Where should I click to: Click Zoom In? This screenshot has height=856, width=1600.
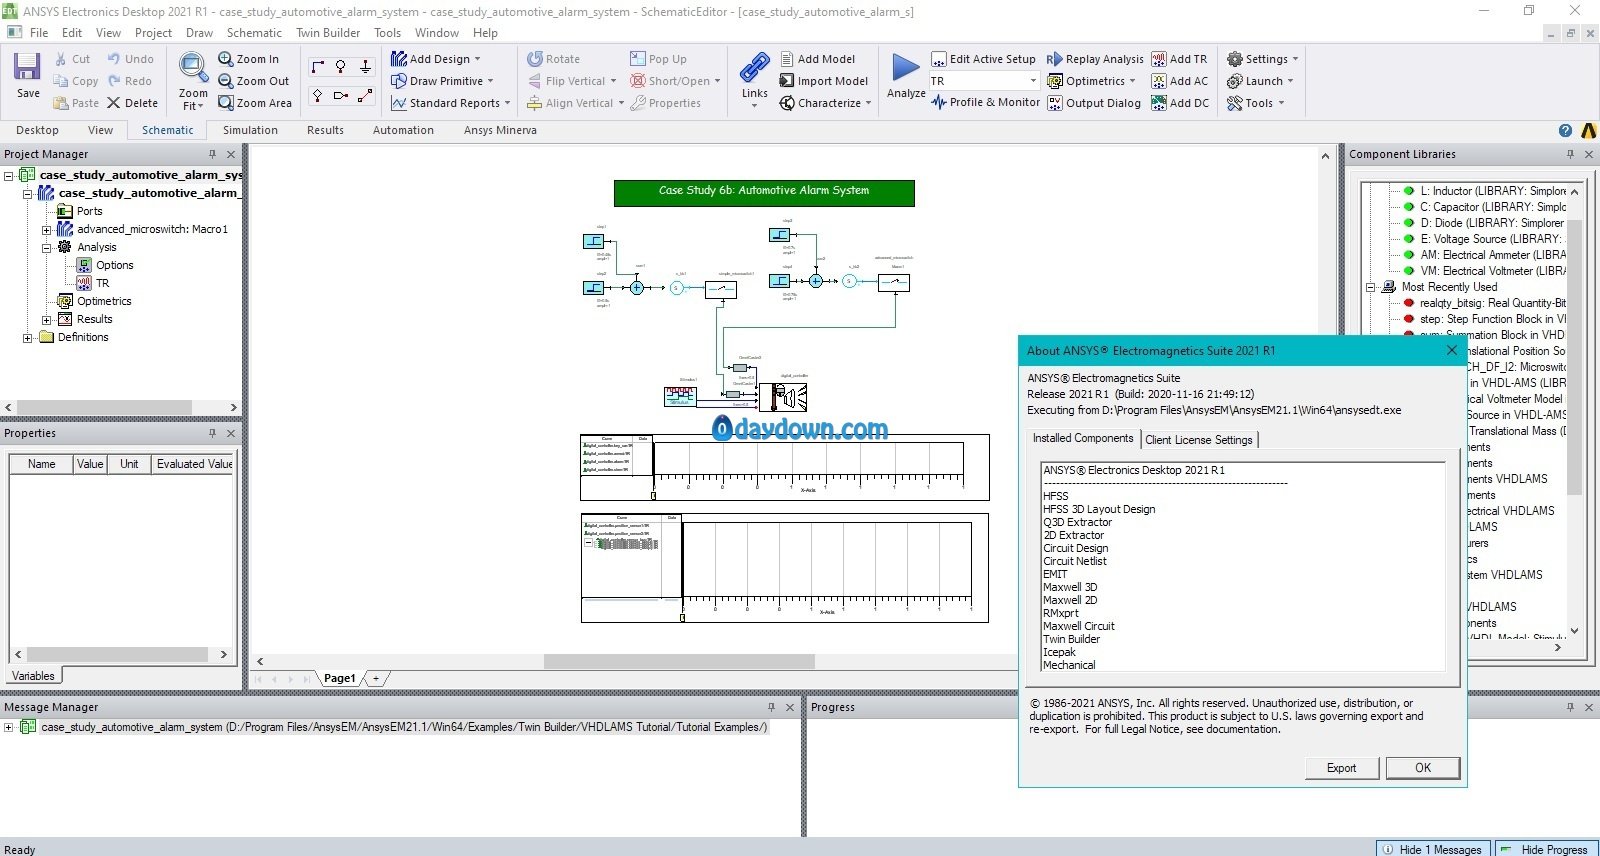(x=249, y=59)
